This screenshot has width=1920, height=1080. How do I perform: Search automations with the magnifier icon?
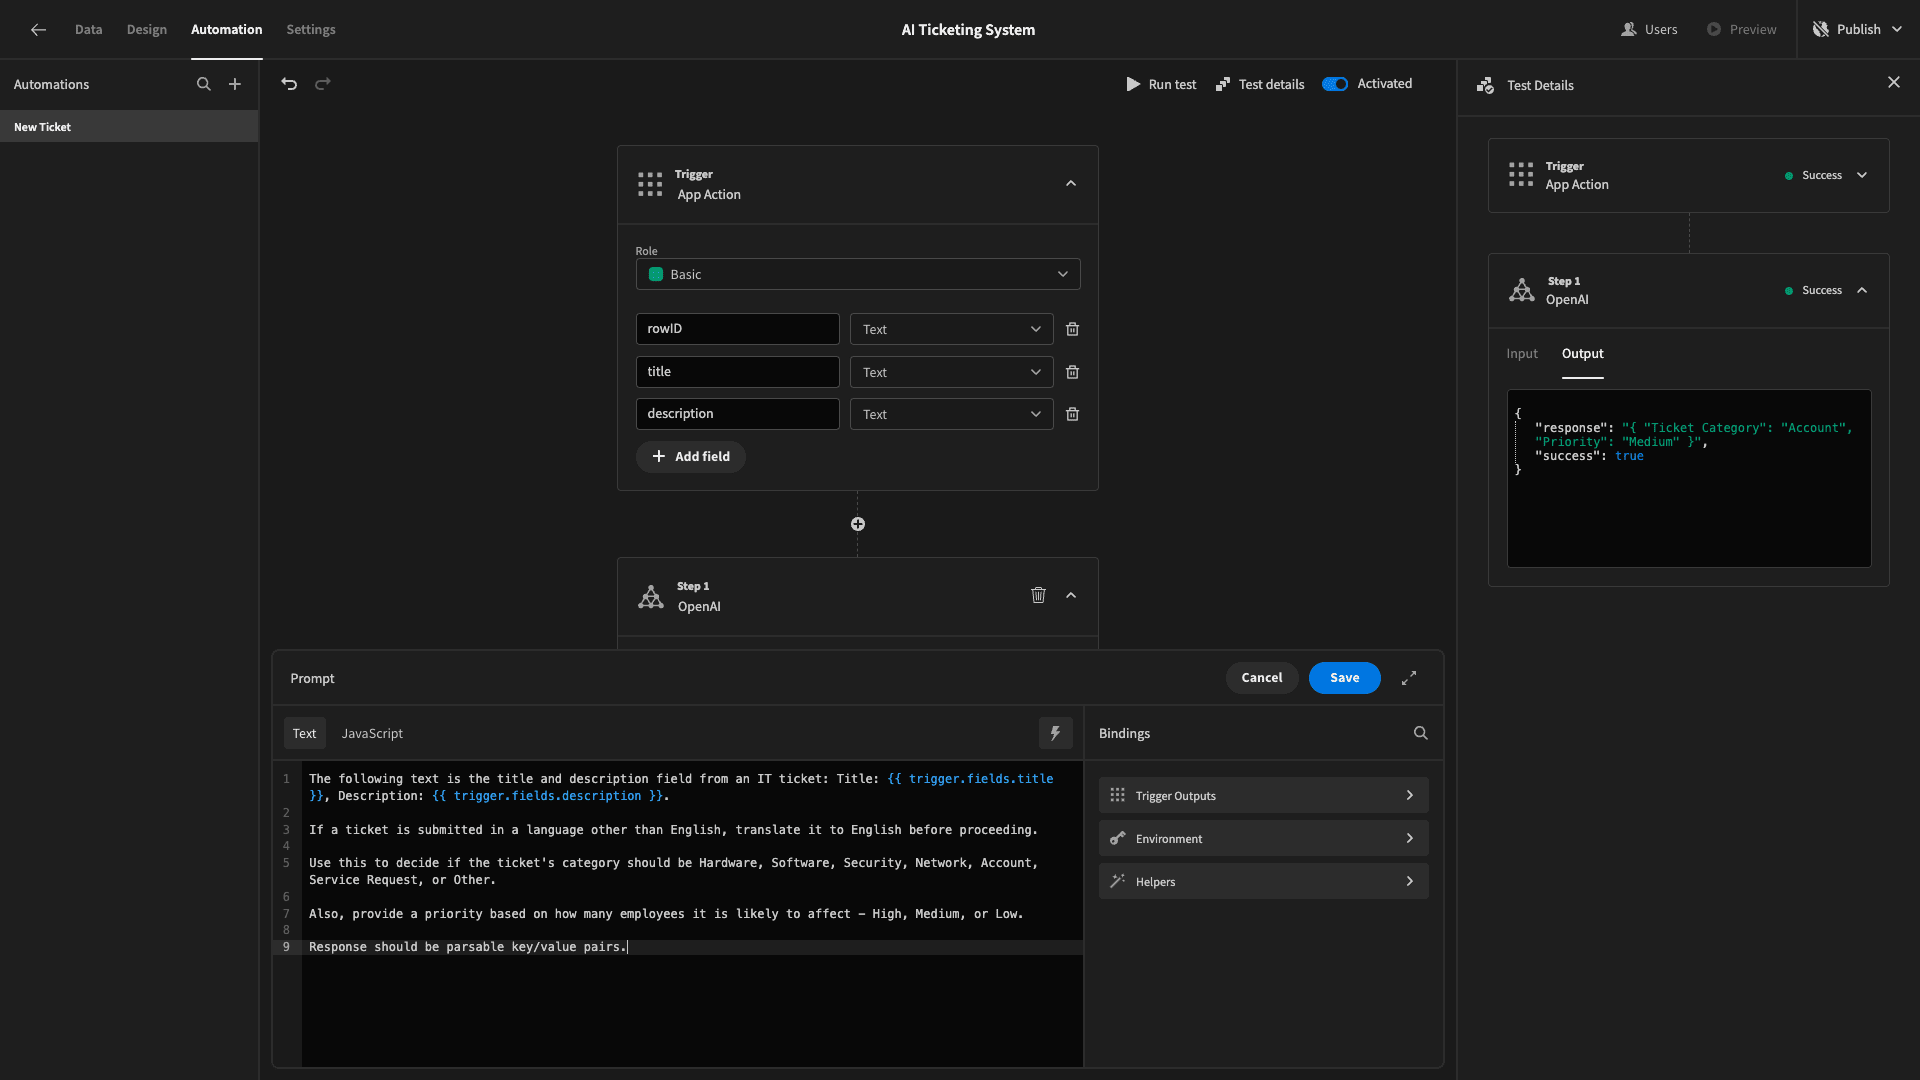pyautogui.click(x=204, y=84)
